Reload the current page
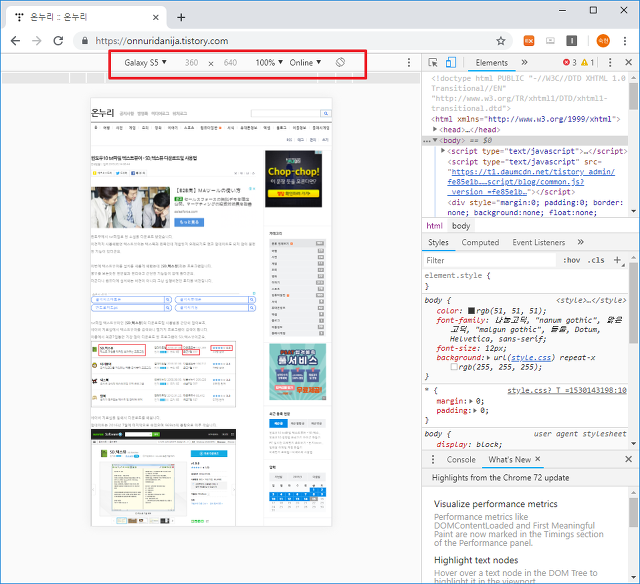 [x=58, y=40]
